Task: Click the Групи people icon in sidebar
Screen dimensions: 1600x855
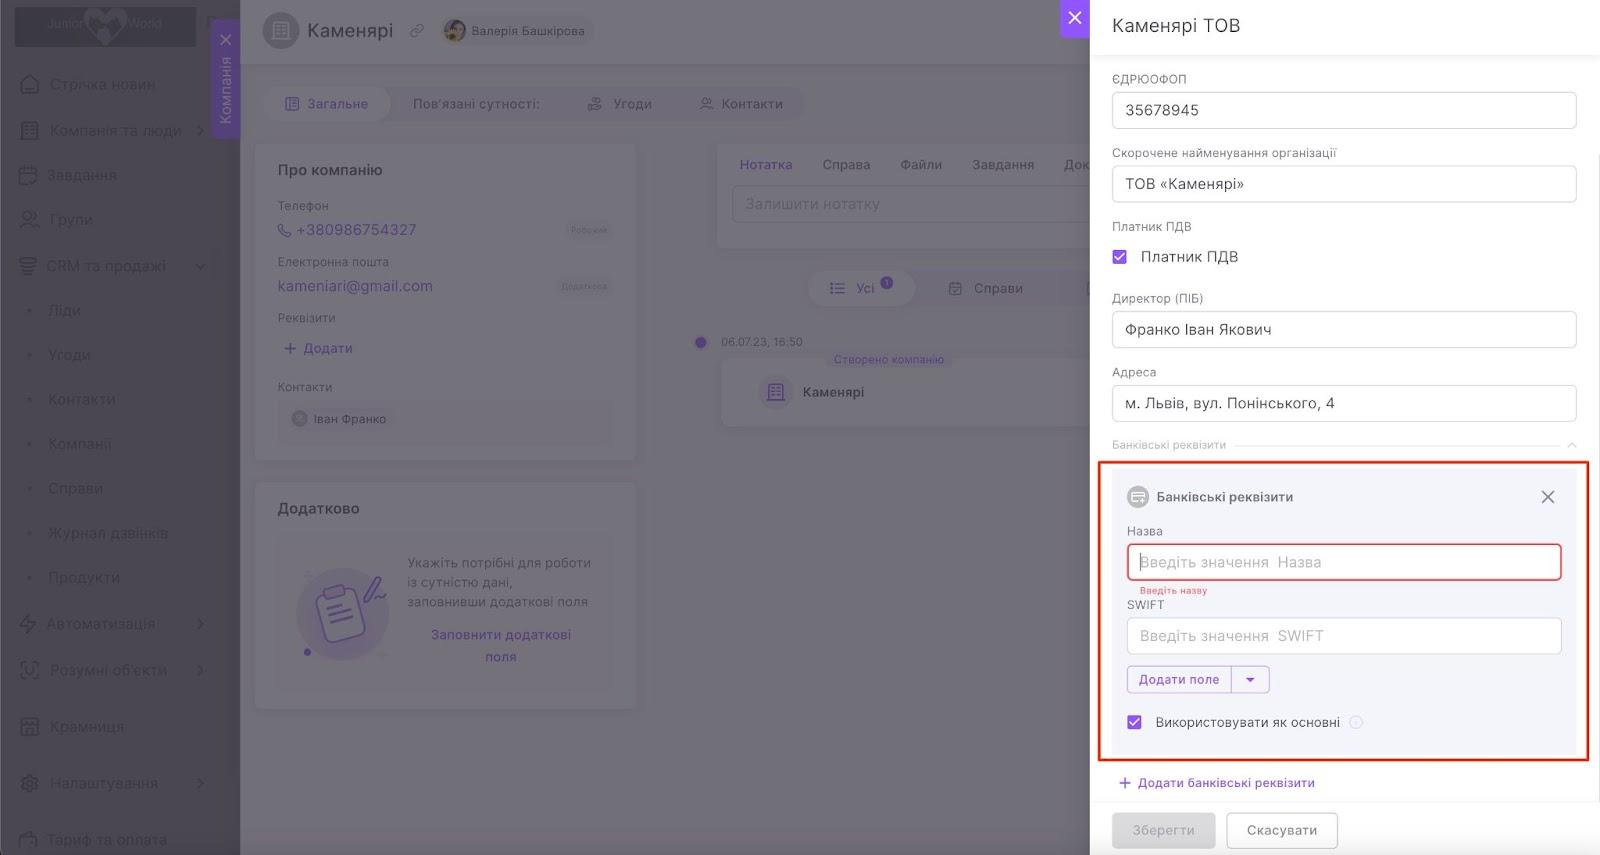Action: pos(30,219)
